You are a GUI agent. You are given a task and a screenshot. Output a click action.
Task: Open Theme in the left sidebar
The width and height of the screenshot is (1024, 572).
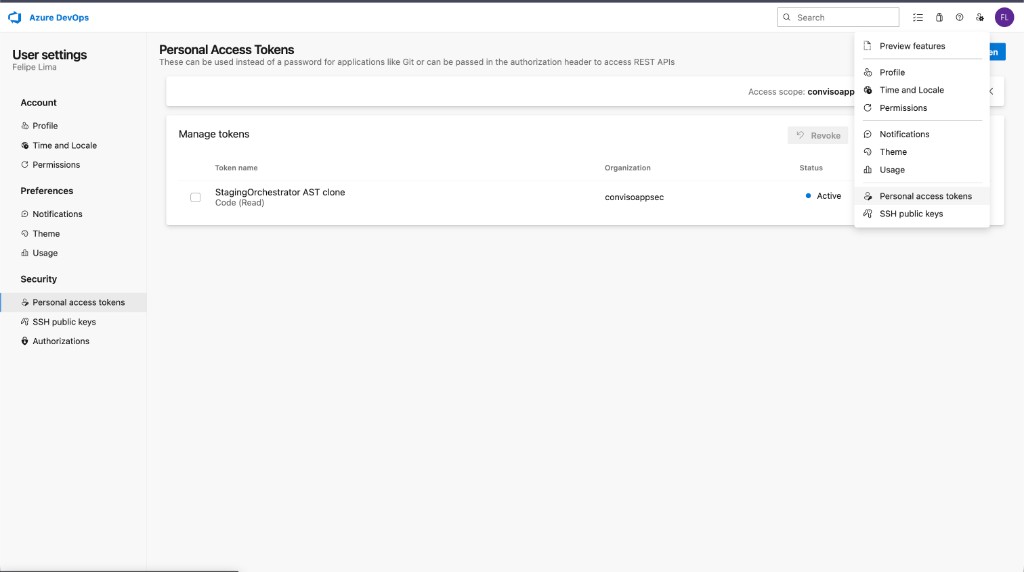[x=73, y=233]
